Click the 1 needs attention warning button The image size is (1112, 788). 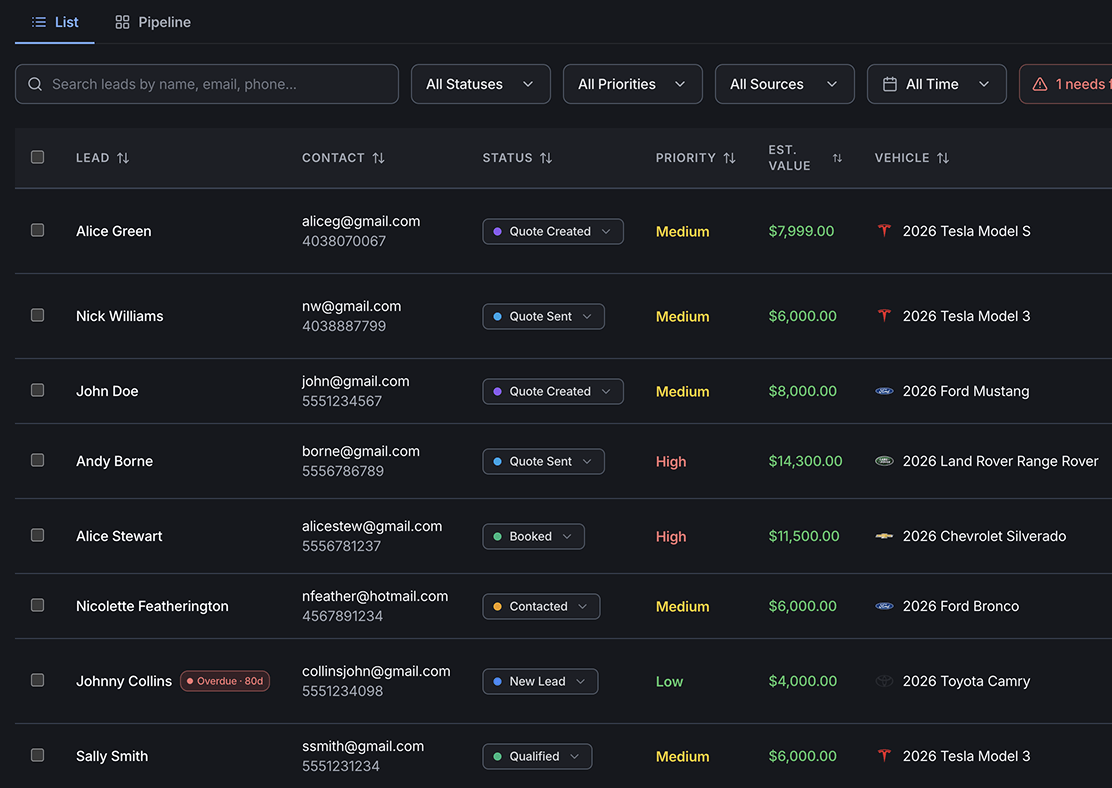1065,84
